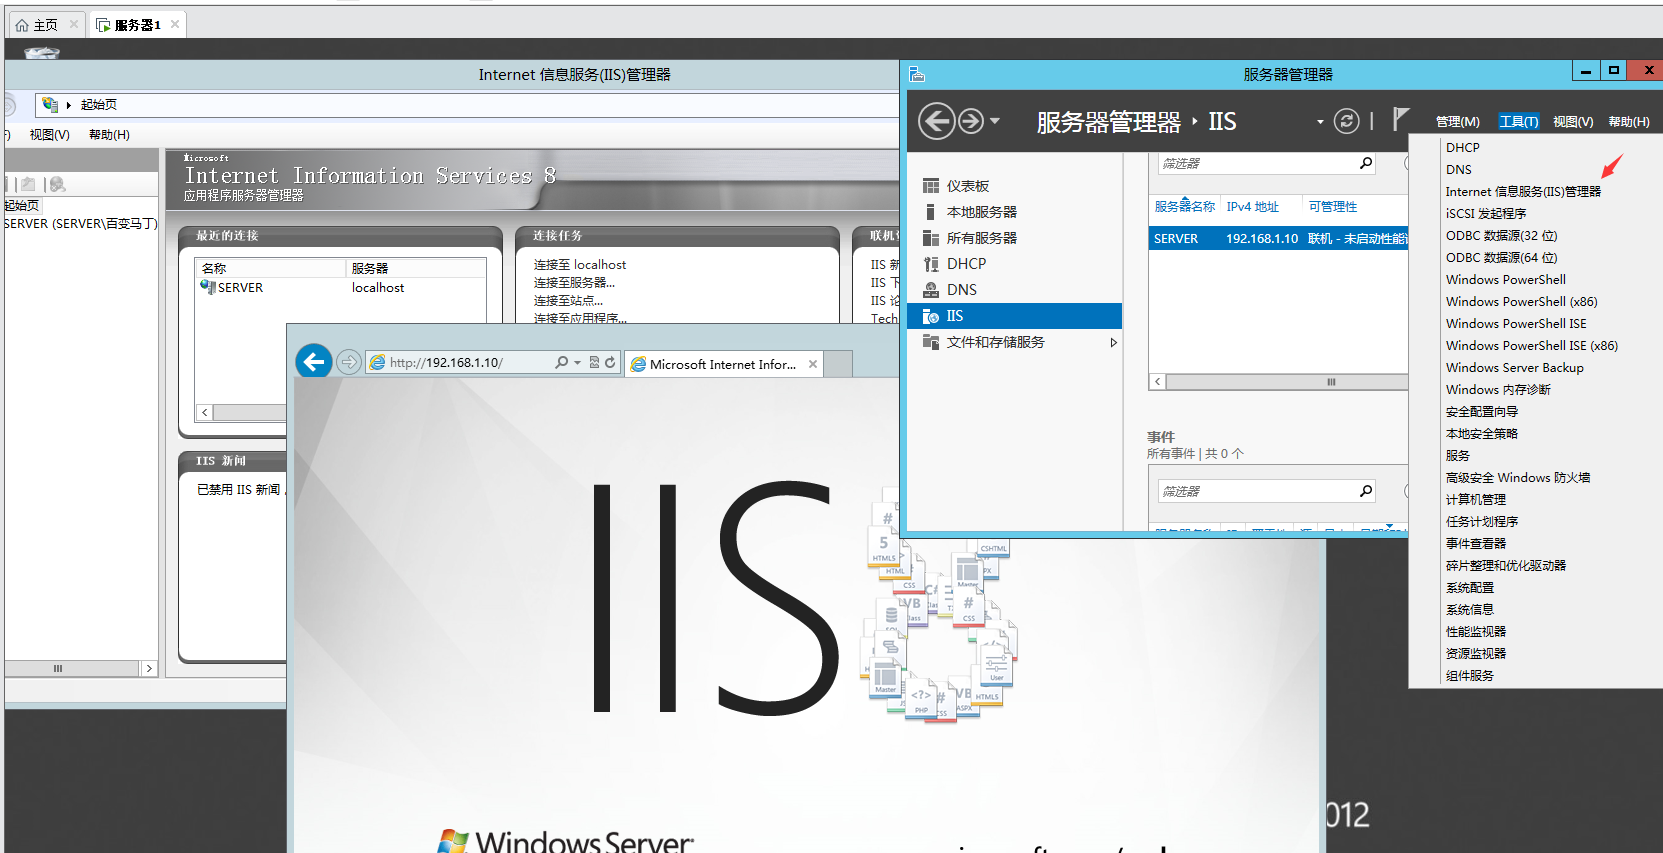Open address bar autocomplete dropdown arrow
Screen dimensions: 1663x853
click(x=577, y=362)
